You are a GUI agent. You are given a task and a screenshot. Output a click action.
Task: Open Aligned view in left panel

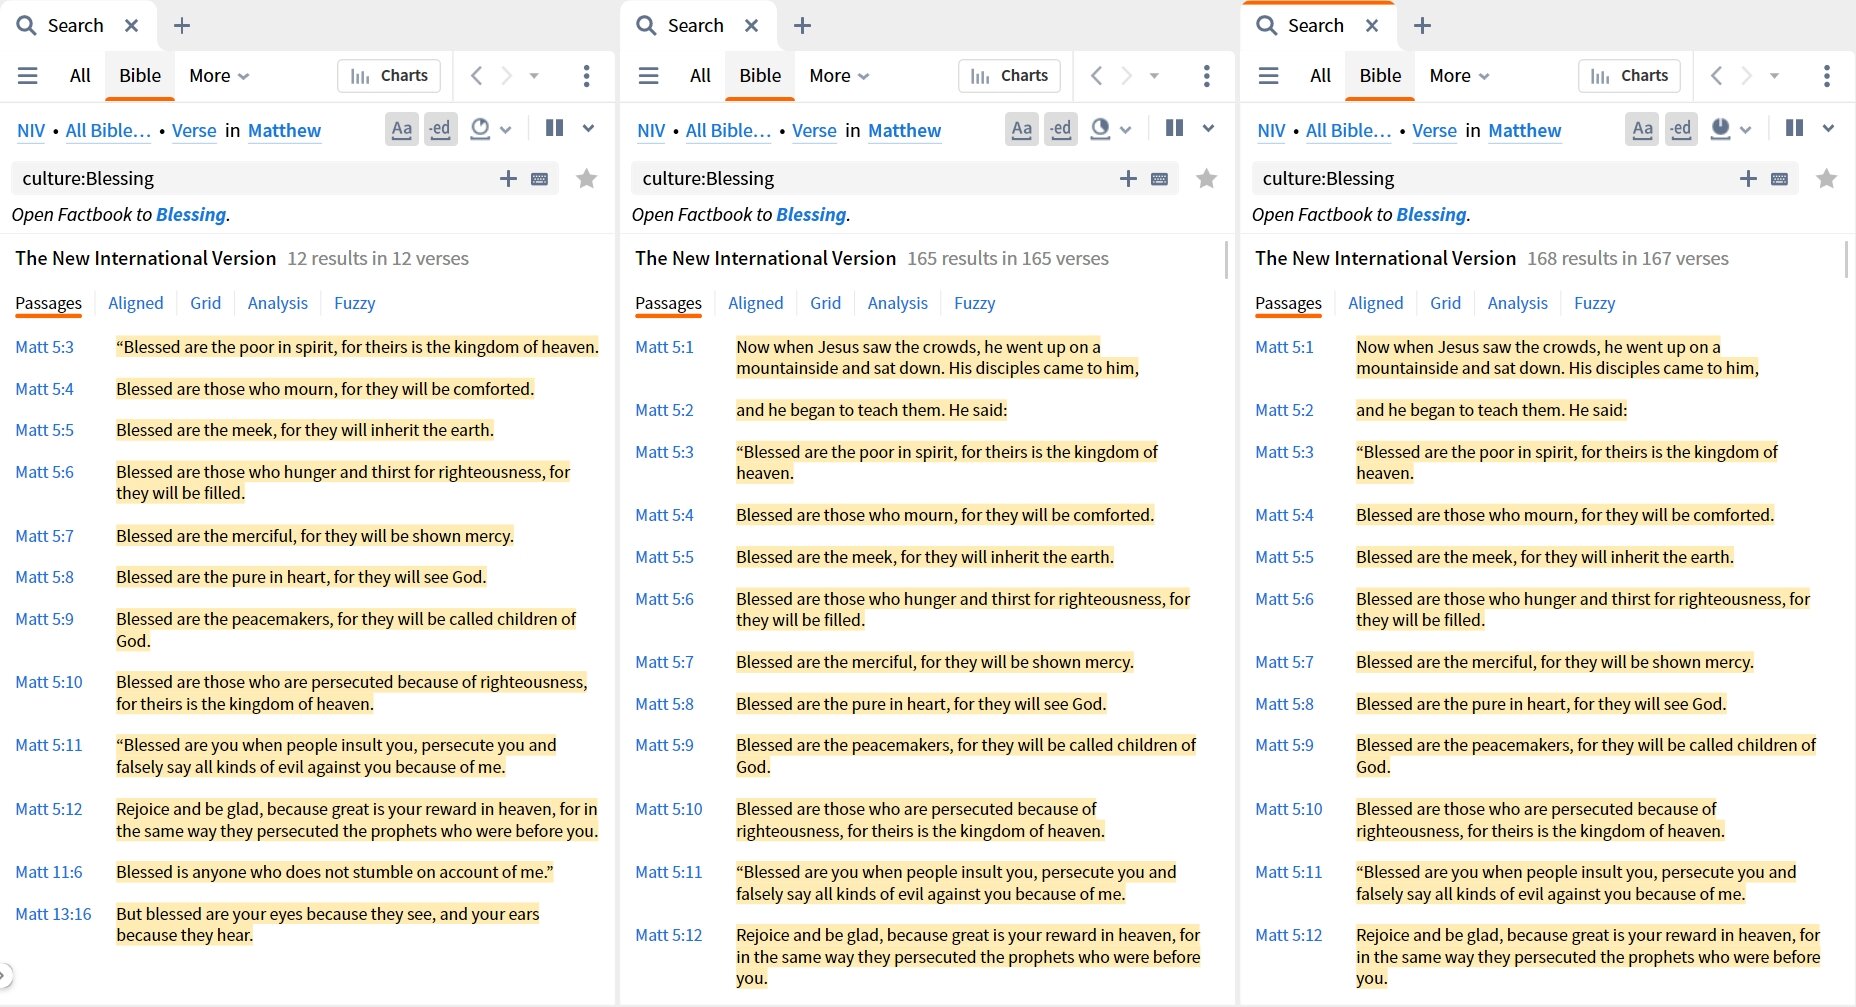tap(136, 303)
